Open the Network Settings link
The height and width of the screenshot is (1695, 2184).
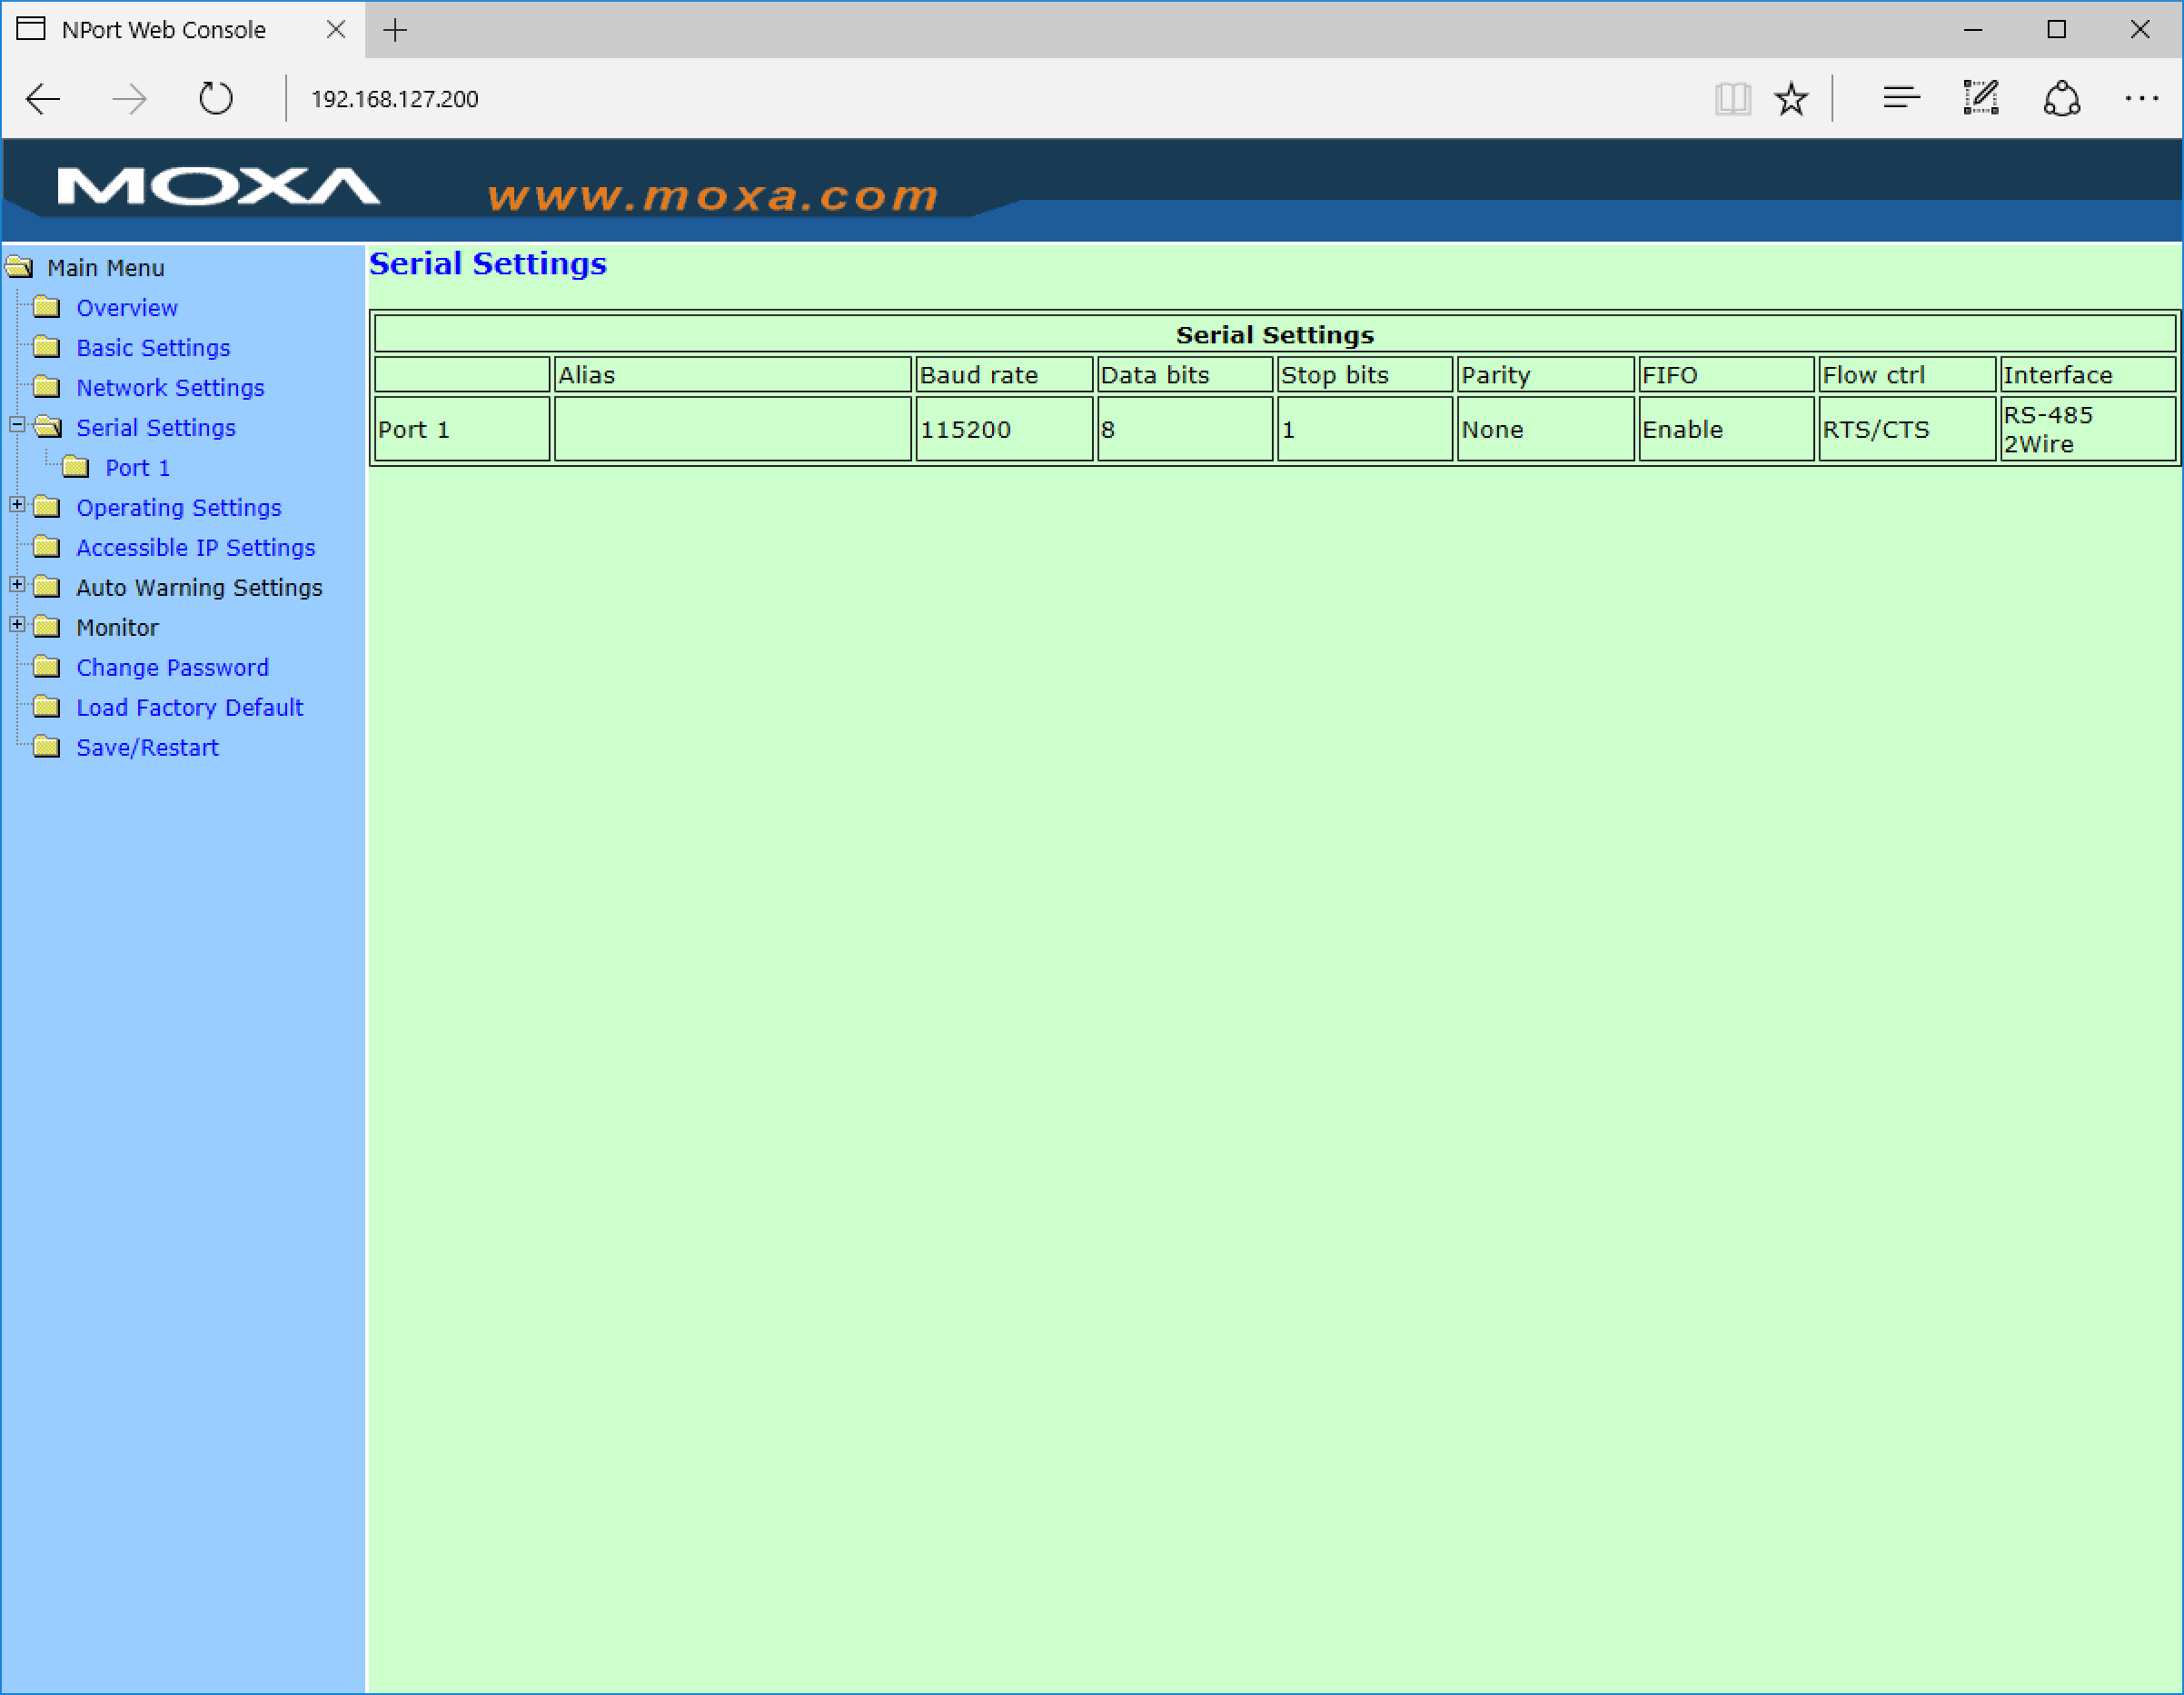point(170,388)
